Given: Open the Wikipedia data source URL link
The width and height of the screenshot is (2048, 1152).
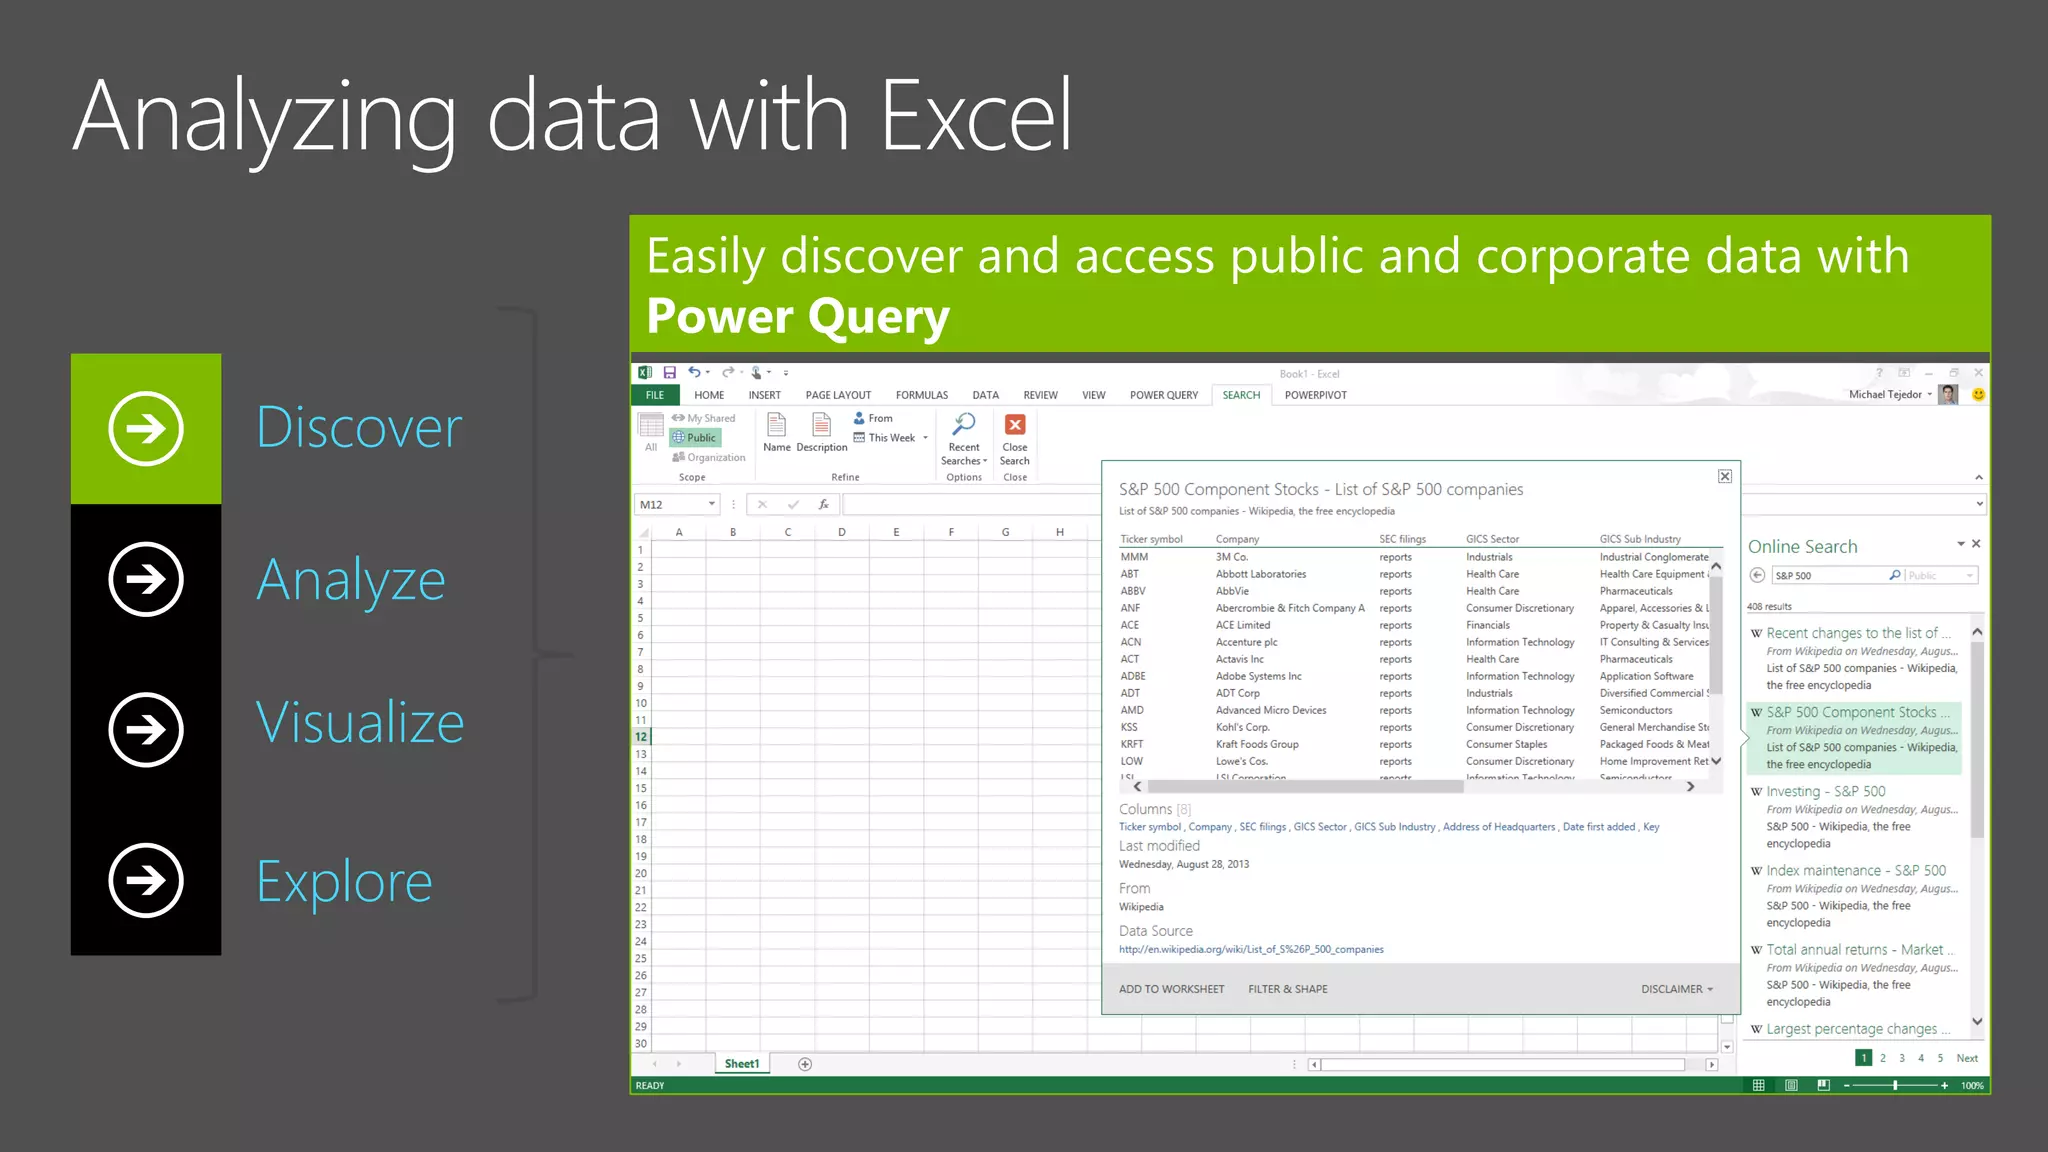Looking at the screenshot, I should 1251,950.
